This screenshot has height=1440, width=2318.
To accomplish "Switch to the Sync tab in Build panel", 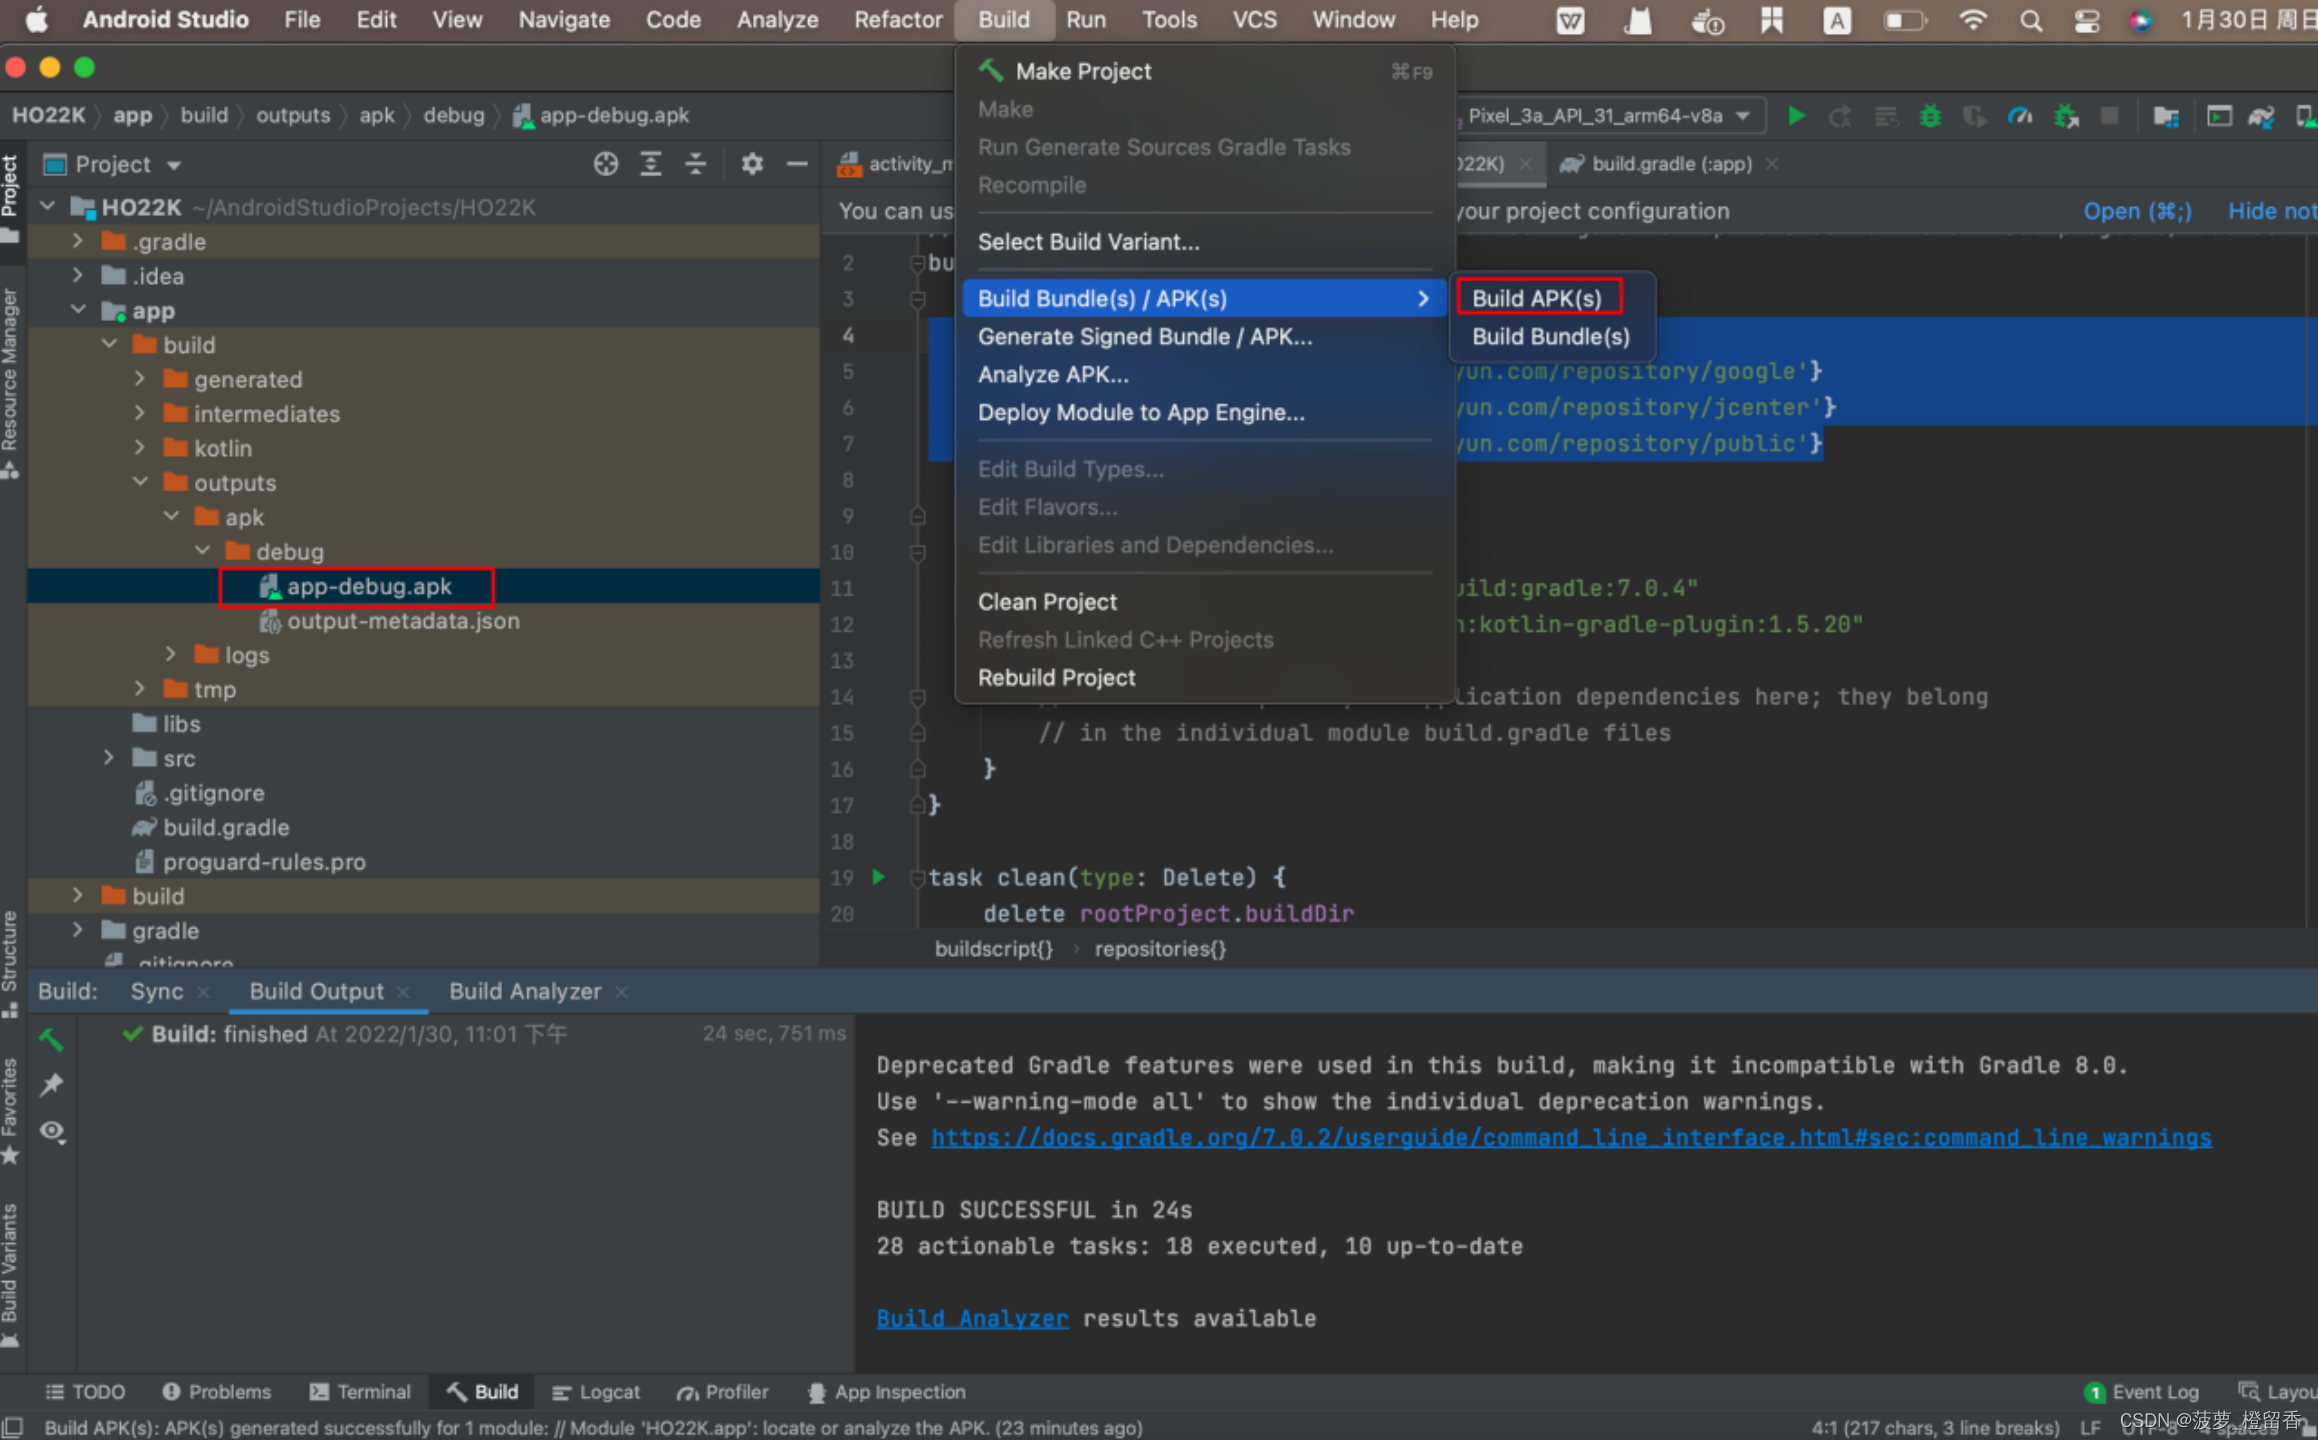I will pyautogui.click(x=157, y=991).
